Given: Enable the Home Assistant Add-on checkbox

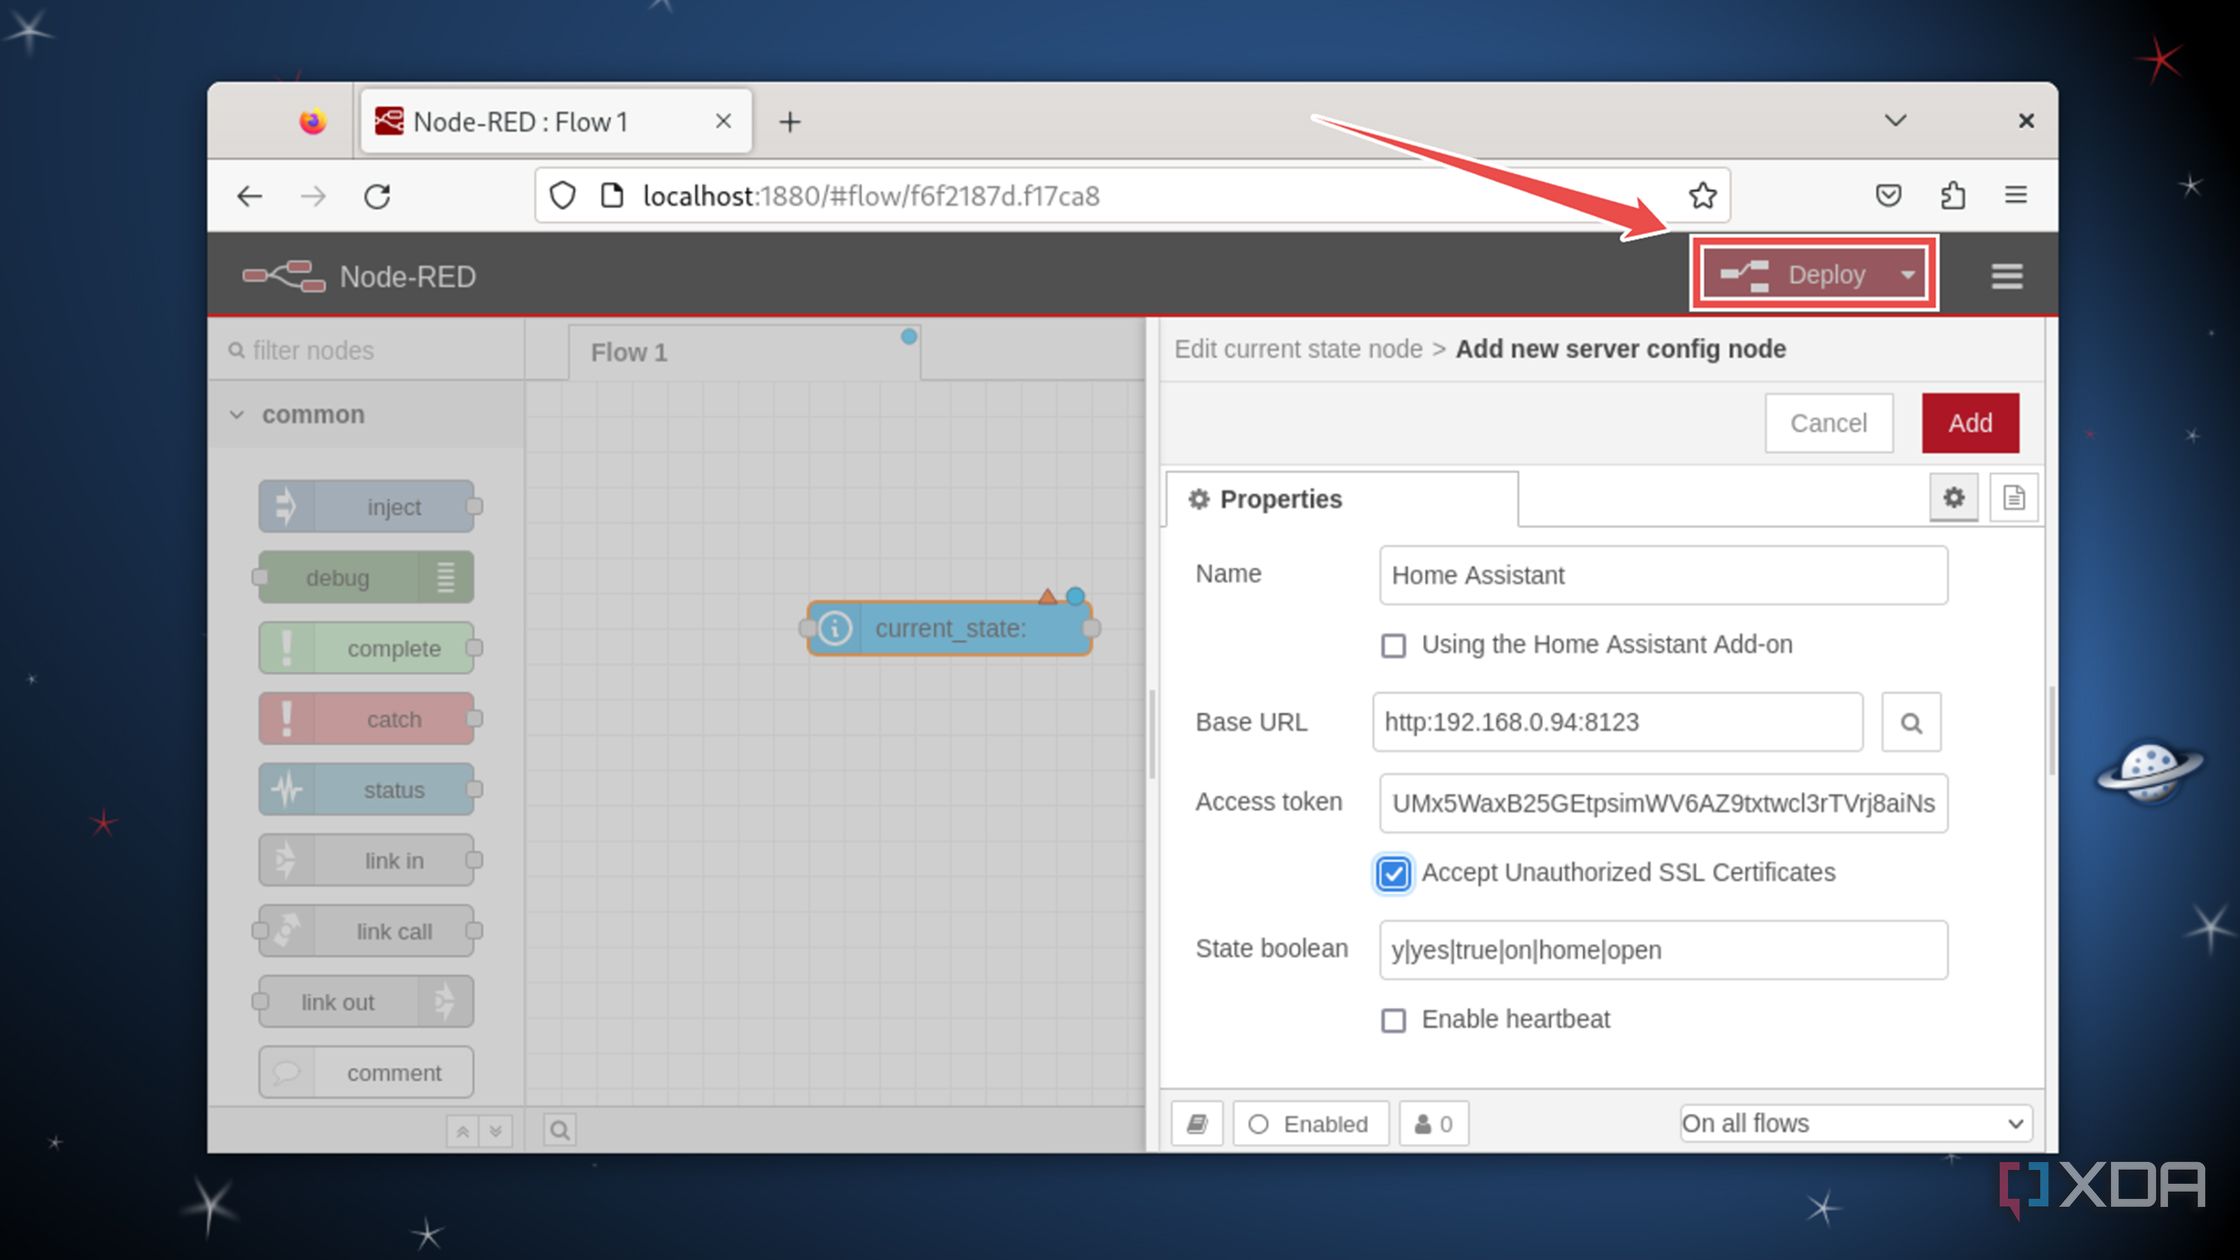Looking at the screenshot, I should pos(1393,646).
